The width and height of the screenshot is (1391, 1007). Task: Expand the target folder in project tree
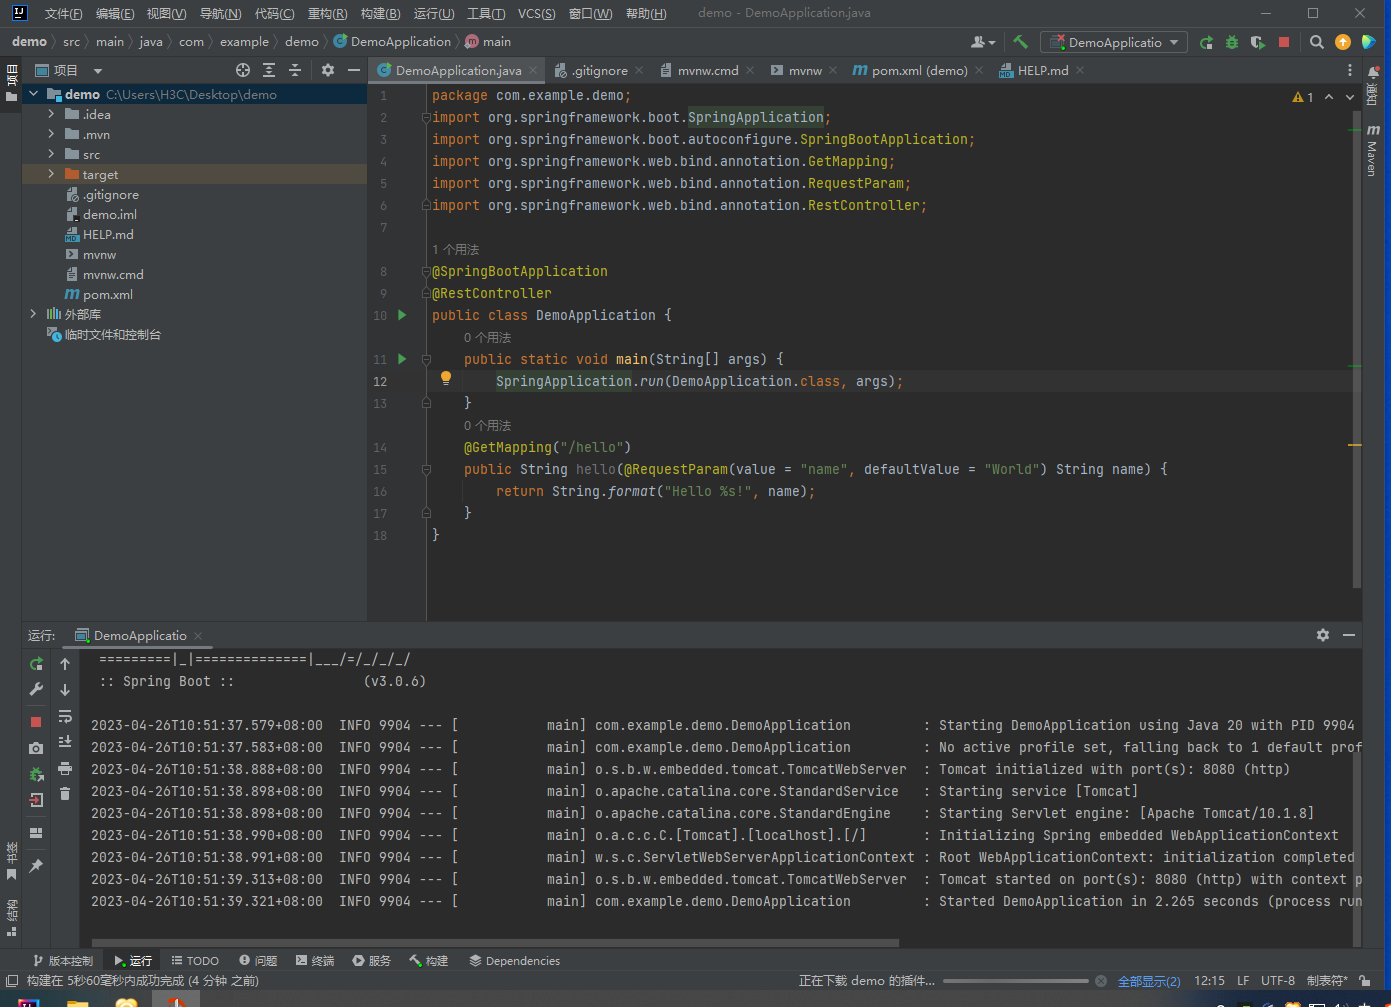point(51,174)
